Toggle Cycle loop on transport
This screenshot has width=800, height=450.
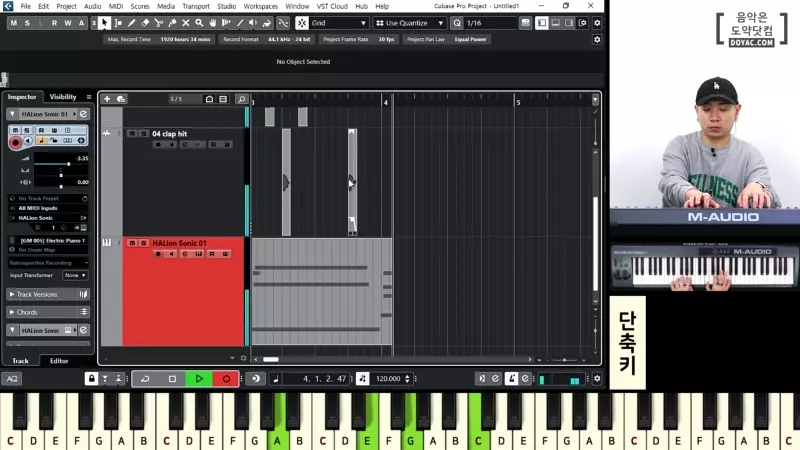[145, 379]
